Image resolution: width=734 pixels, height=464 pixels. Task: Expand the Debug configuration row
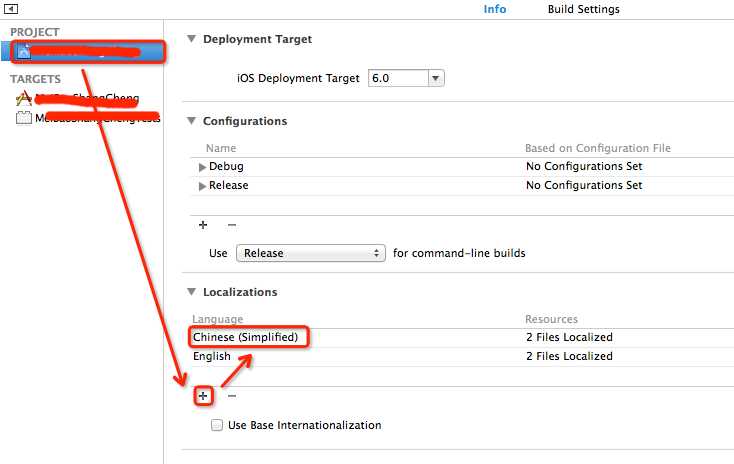tap(202, 167)
